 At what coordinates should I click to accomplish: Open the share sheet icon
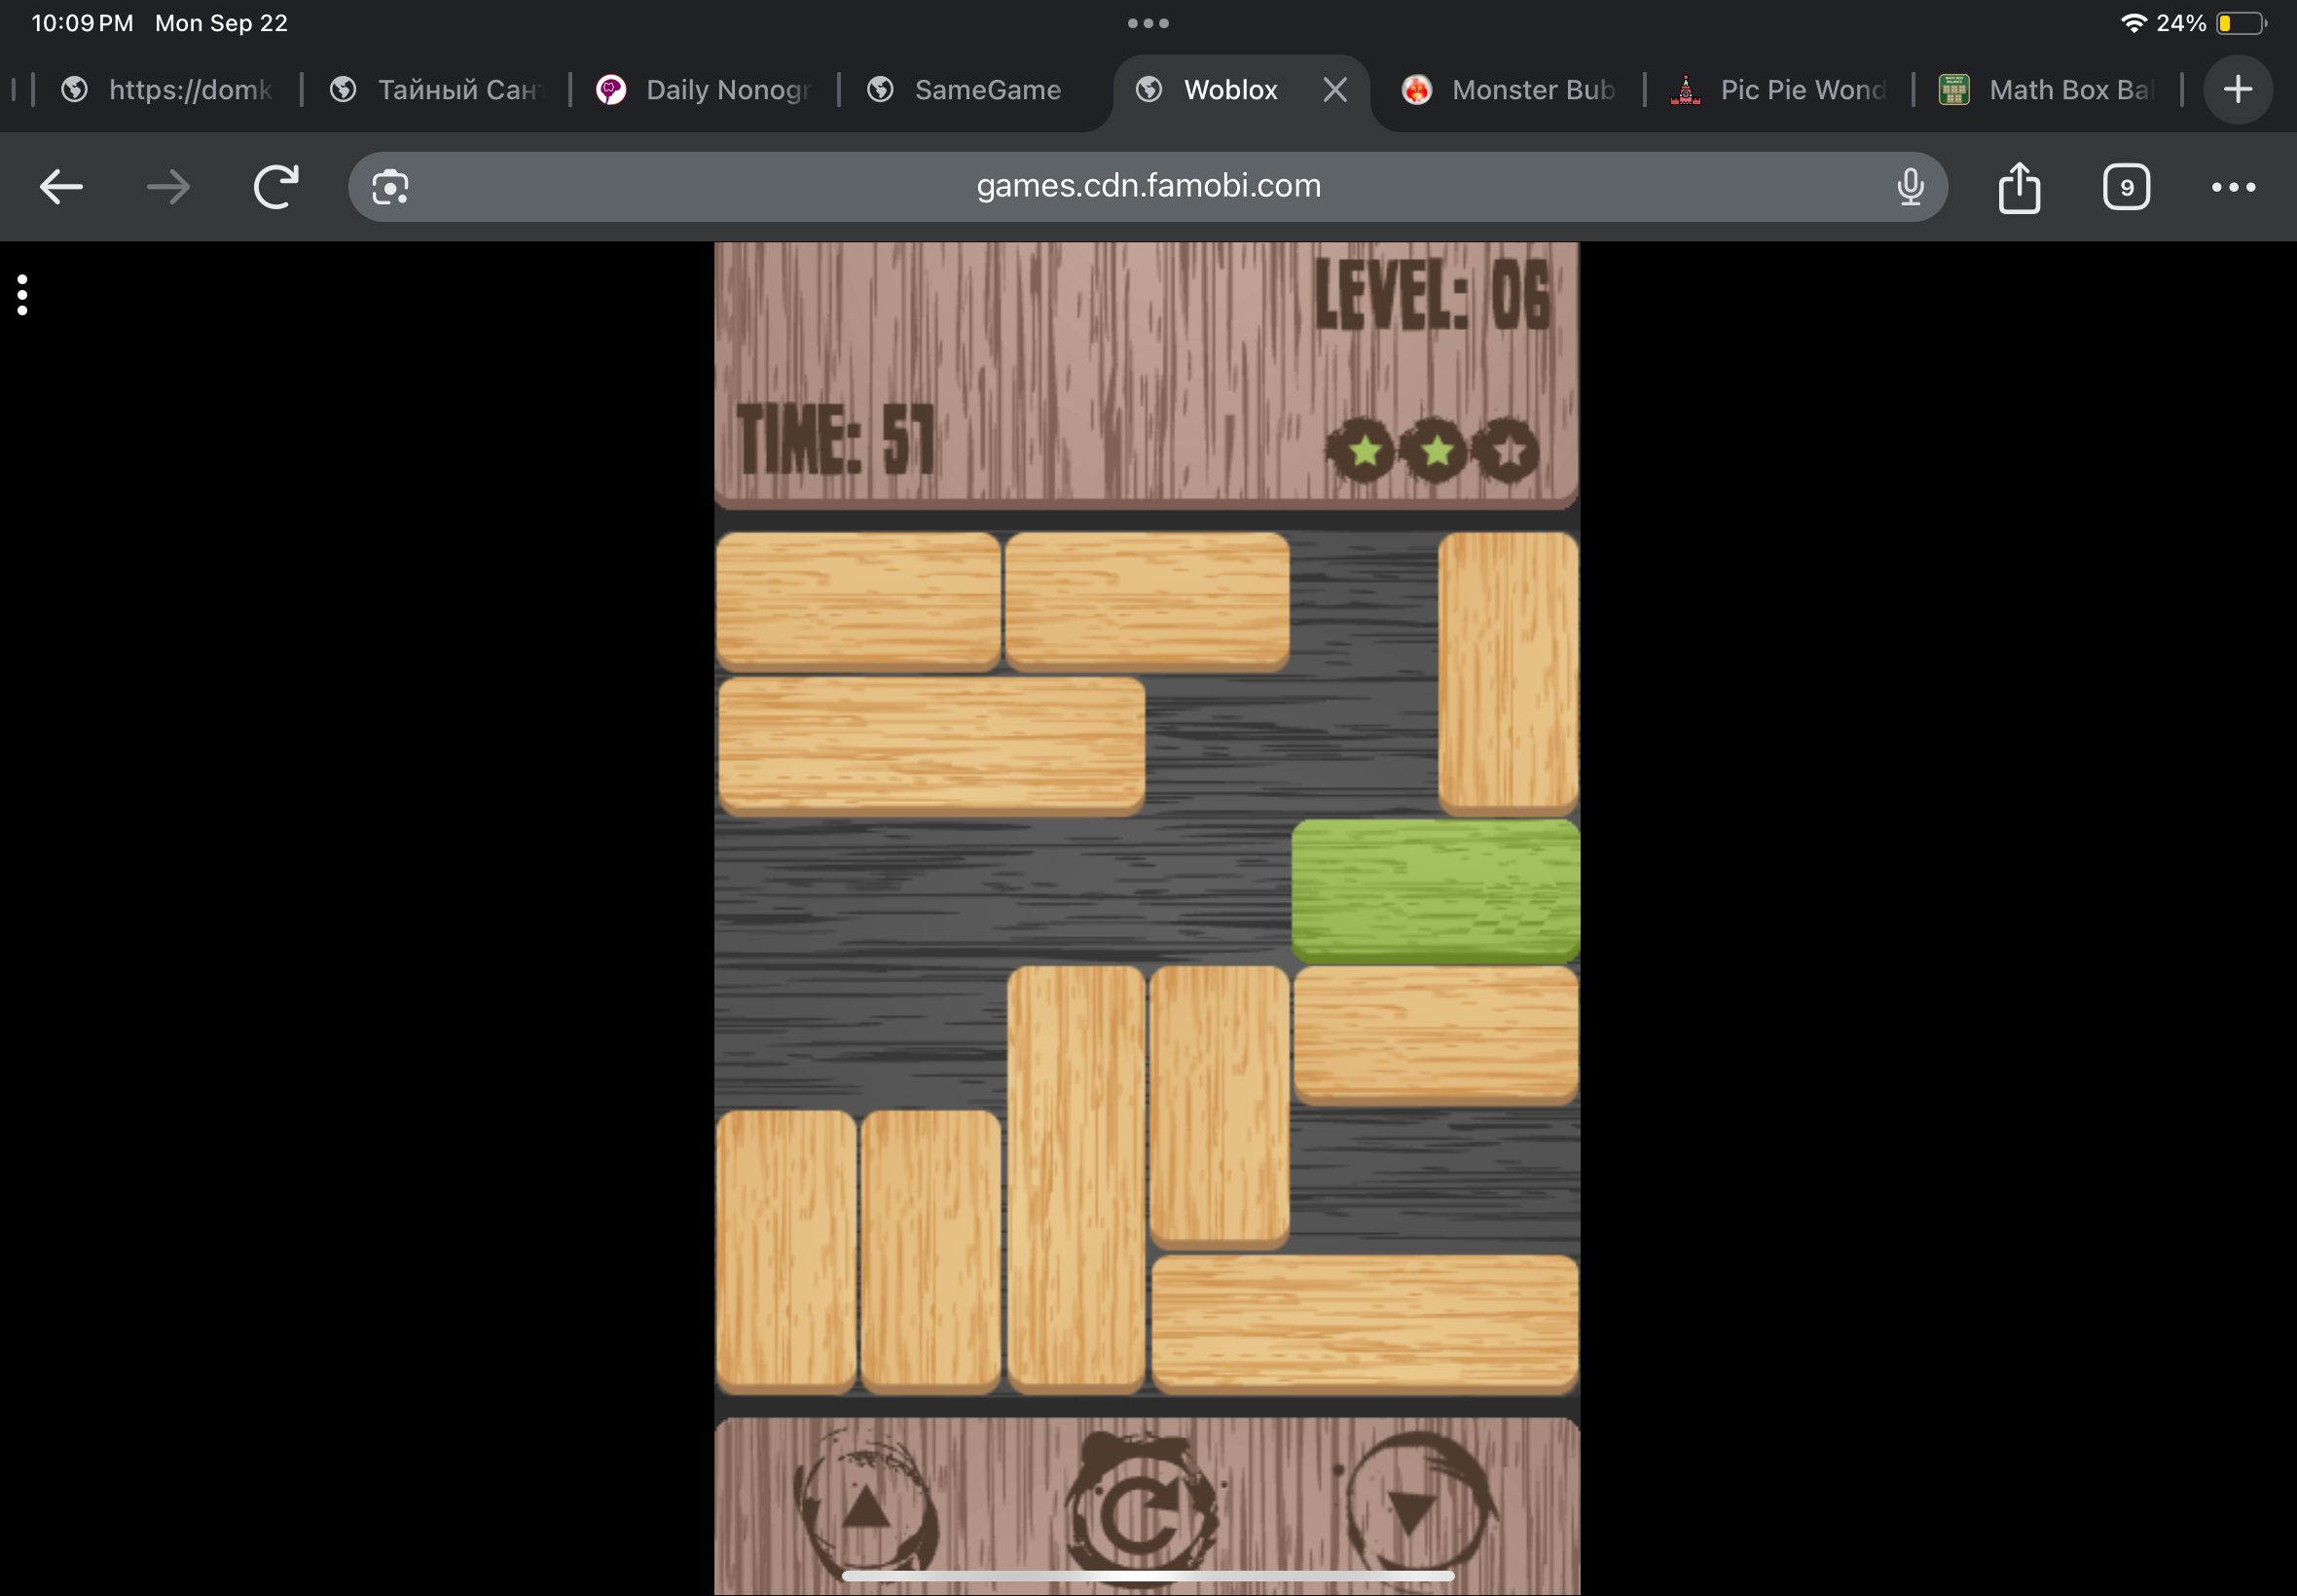[x=2019, y=187]
